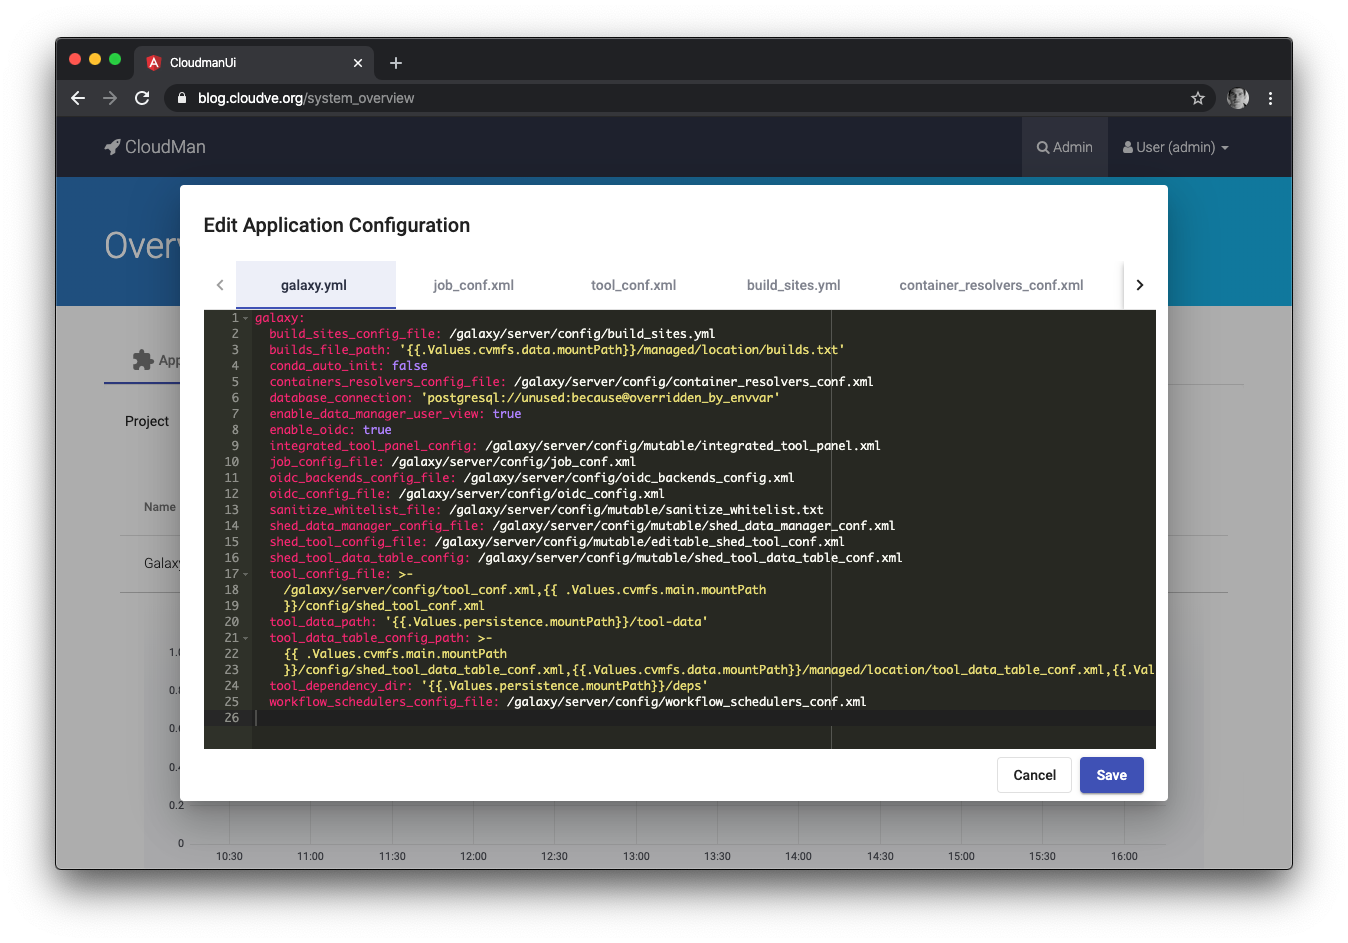Viewport: 1348px width, 943px height.
Task: Click the Cancel button
Action: (1034, 775)
